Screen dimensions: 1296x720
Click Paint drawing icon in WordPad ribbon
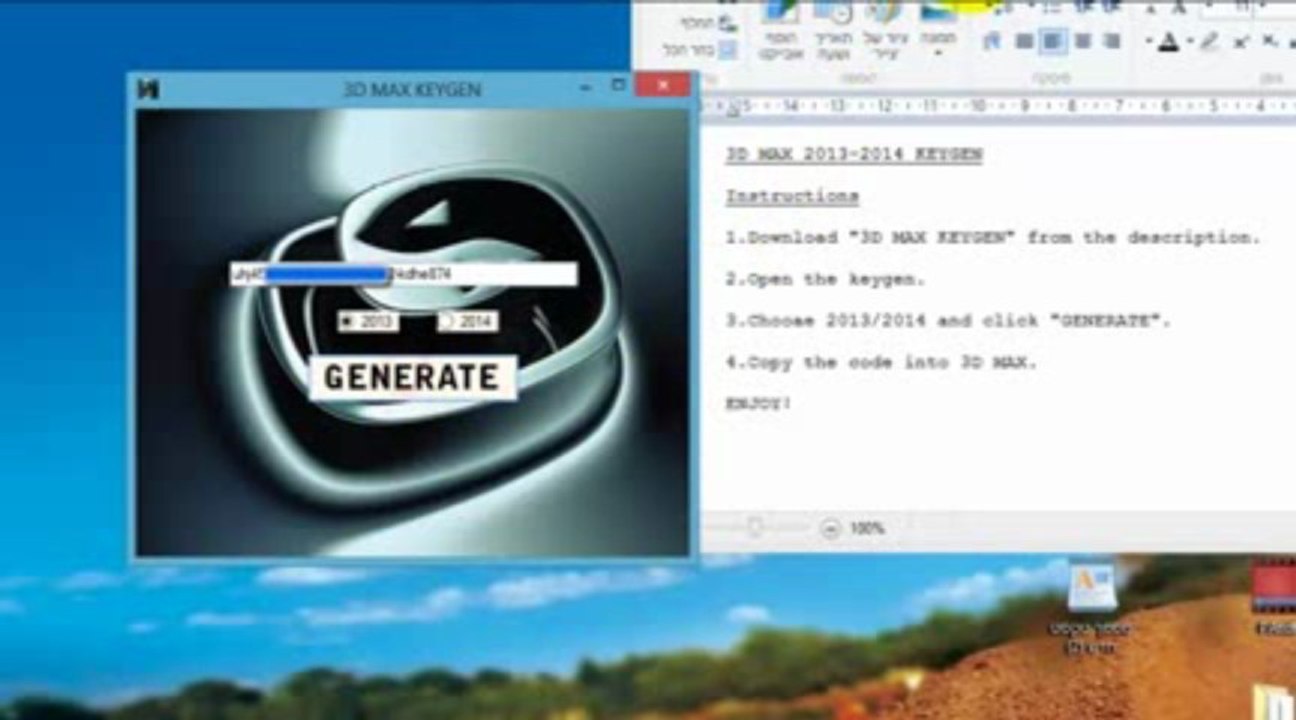point(883,12)
